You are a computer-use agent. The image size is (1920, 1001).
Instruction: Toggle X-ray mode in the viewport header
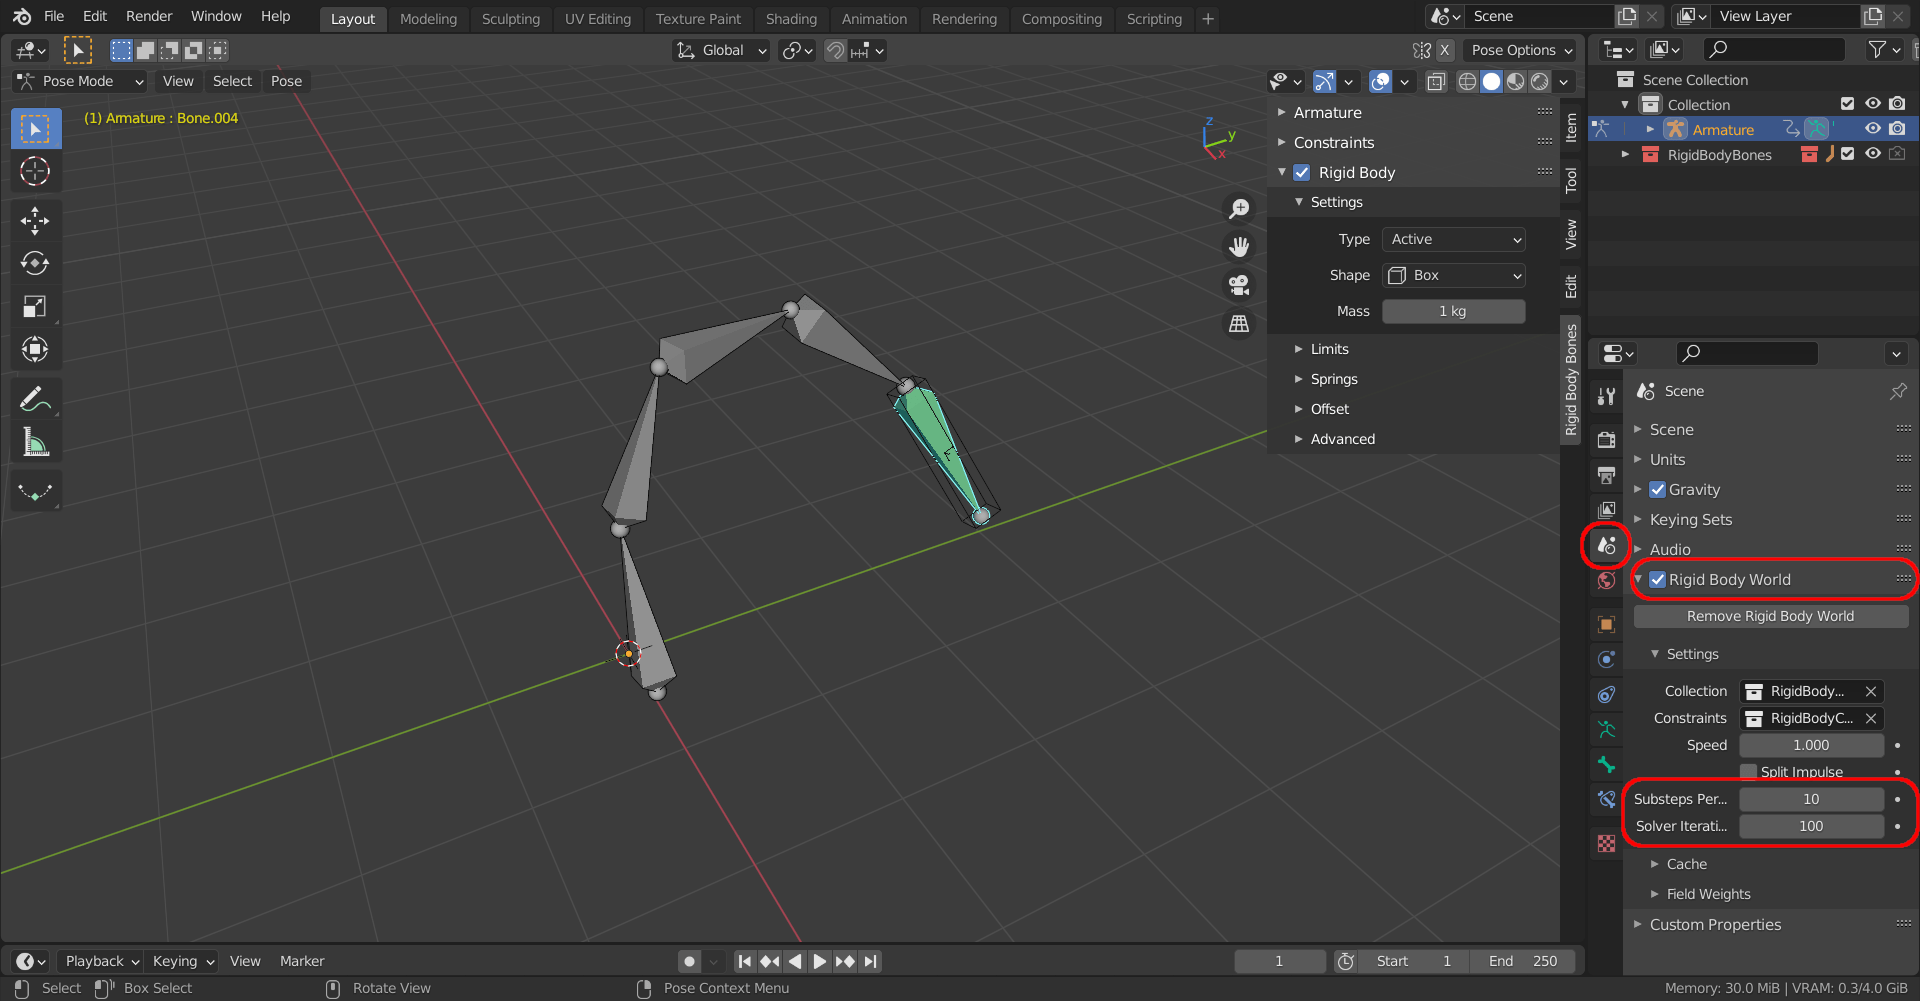(x=1436, y=81)
